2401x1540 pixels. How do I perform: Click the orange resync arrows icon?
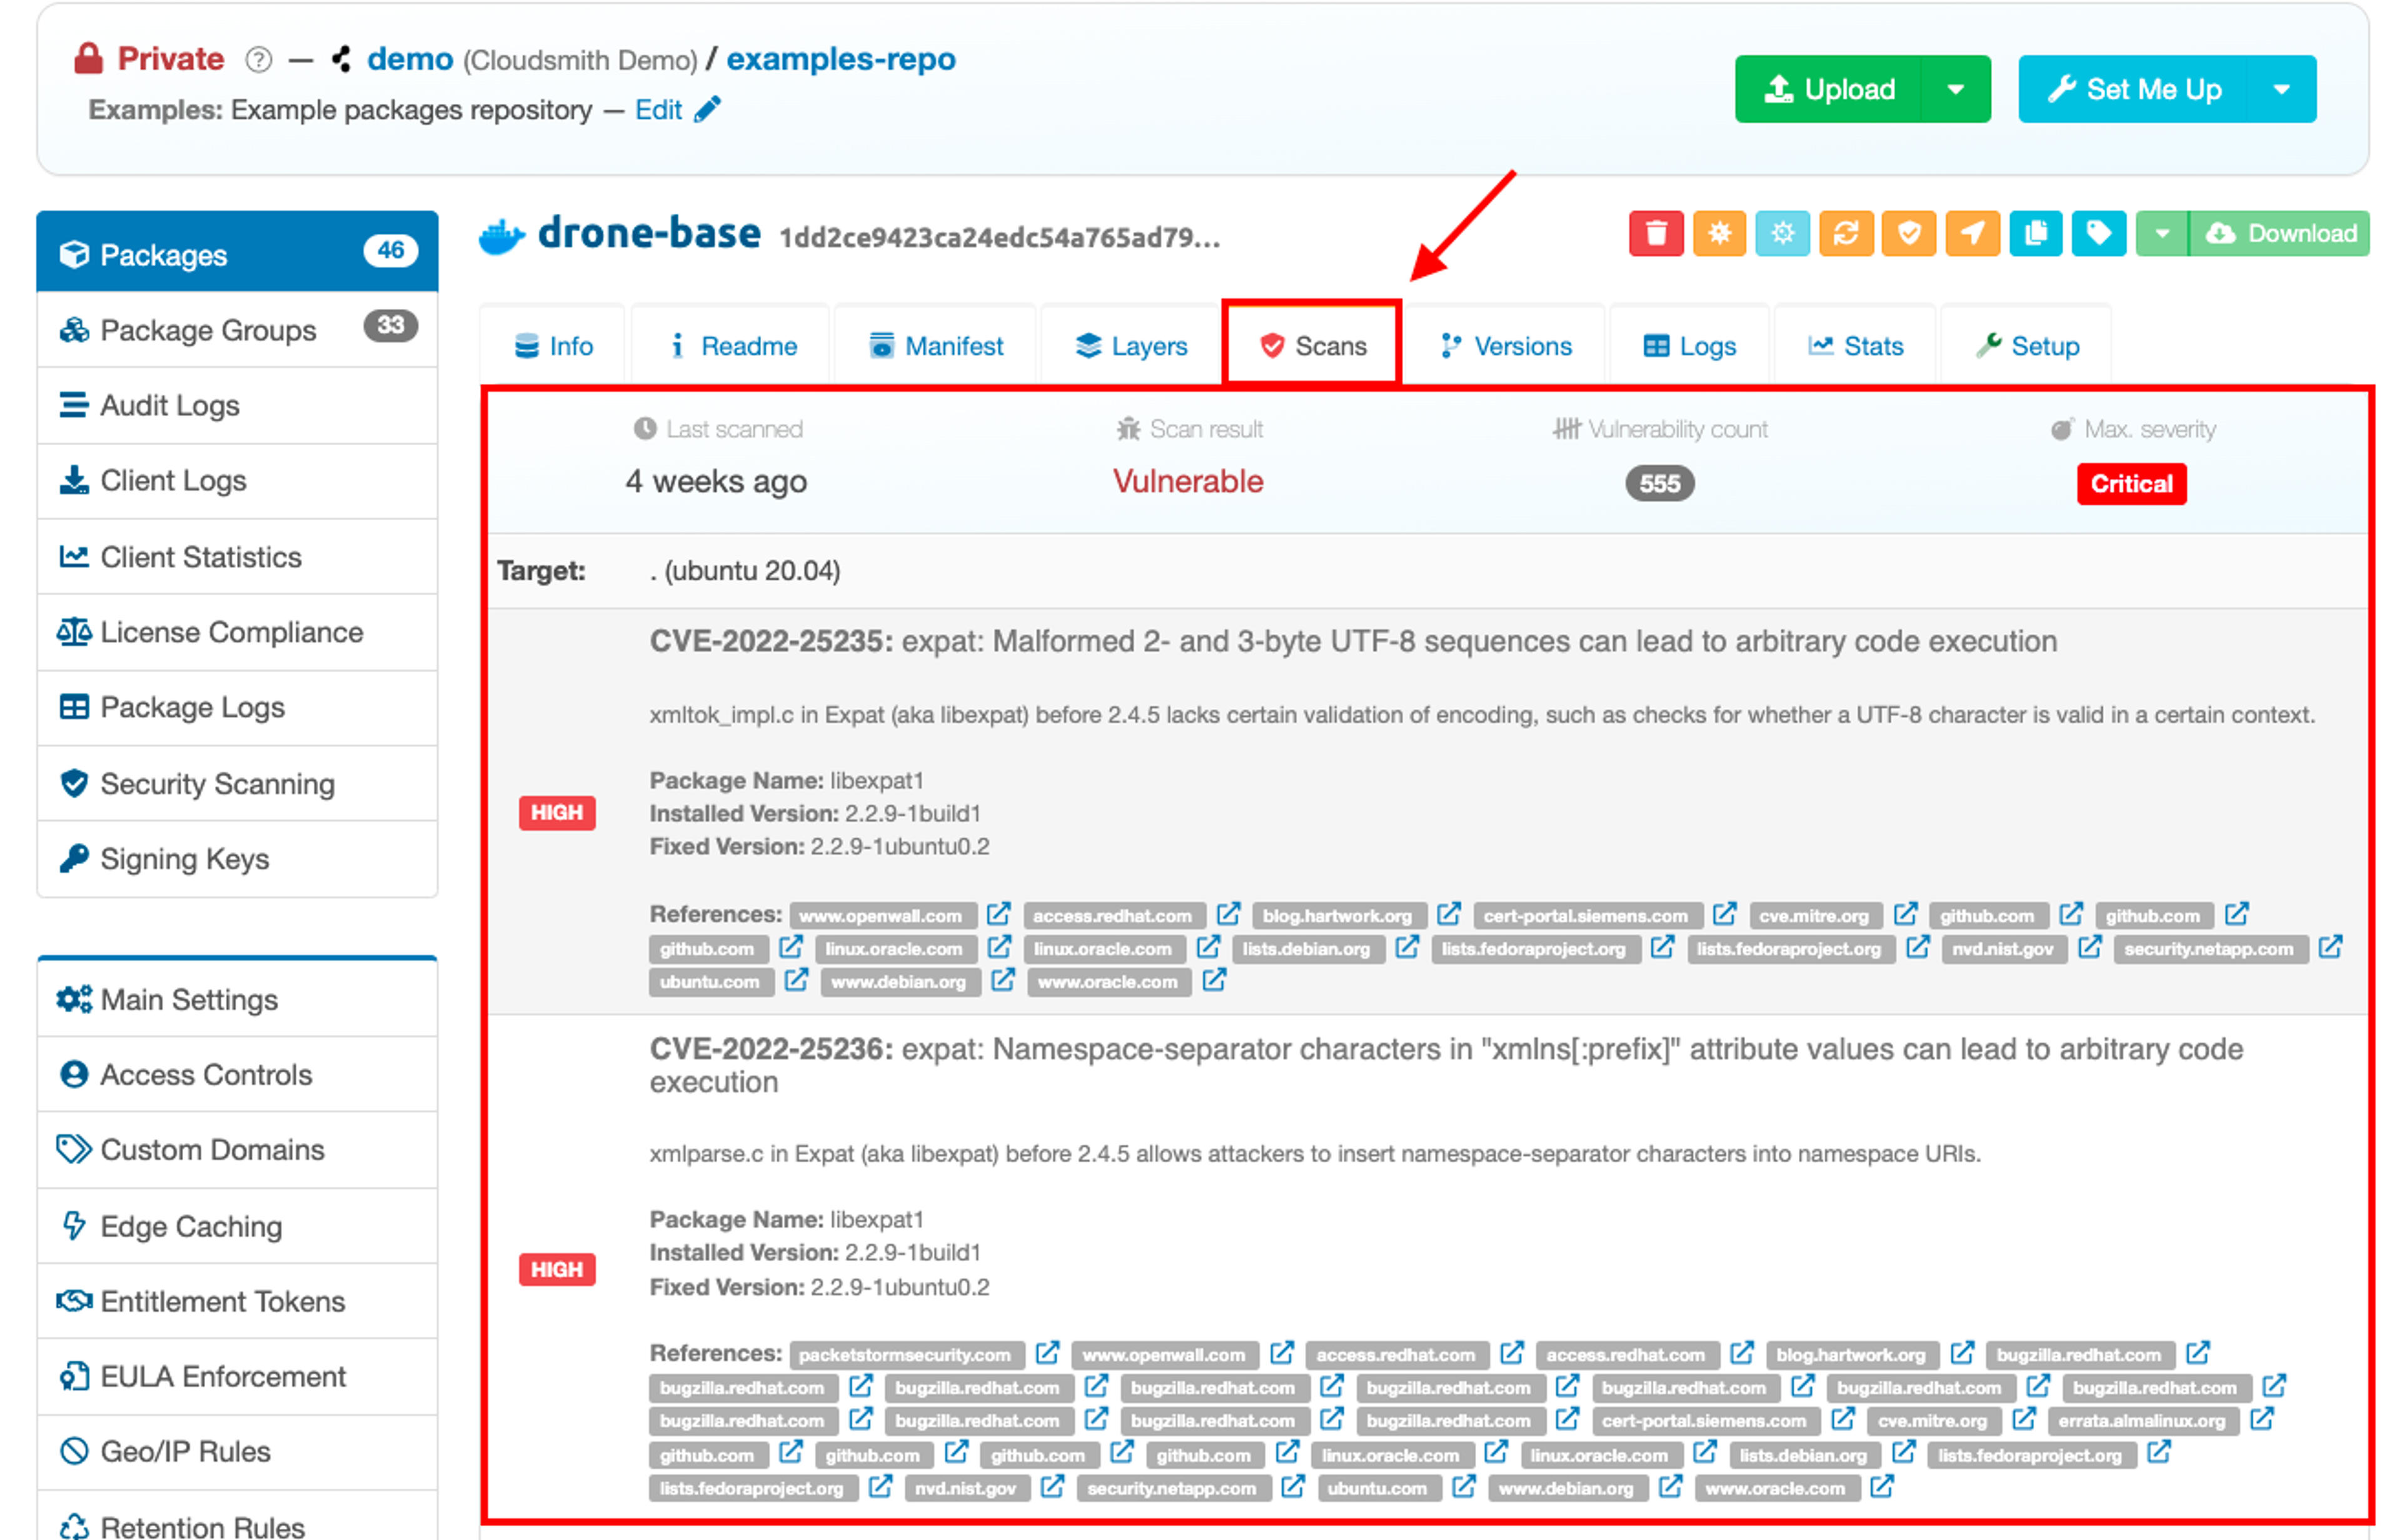click(x=1845, y=234)
